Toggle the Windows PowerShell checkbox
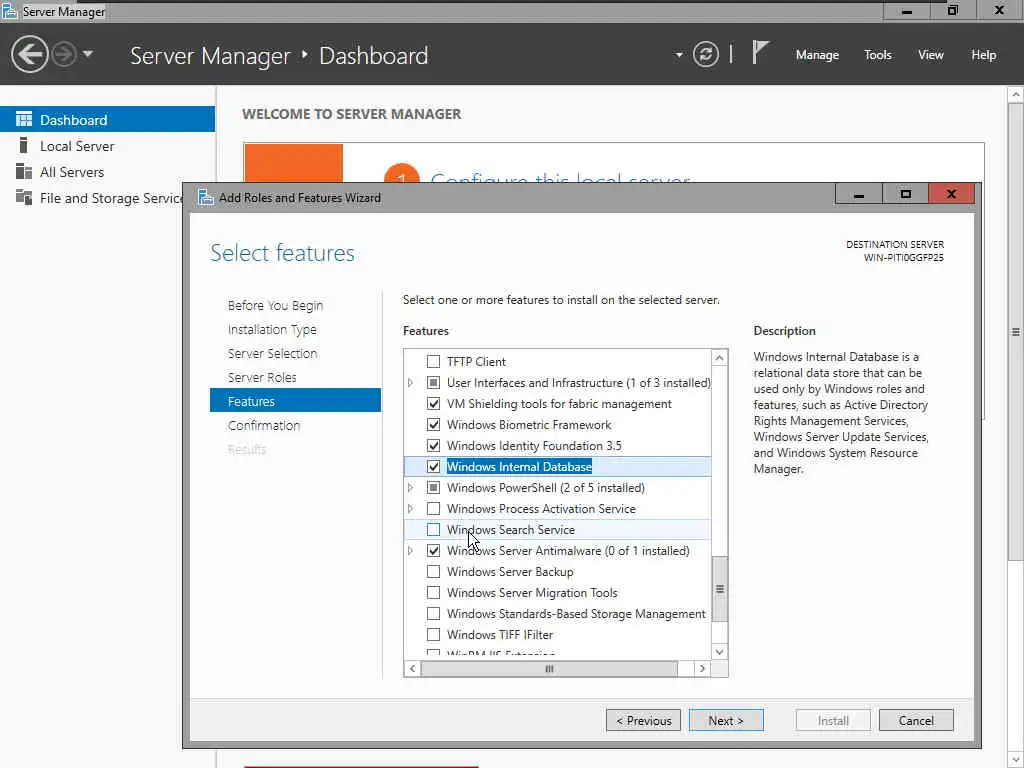The width and height of the screenshot is (1024, 768). [x=433, y=488]
